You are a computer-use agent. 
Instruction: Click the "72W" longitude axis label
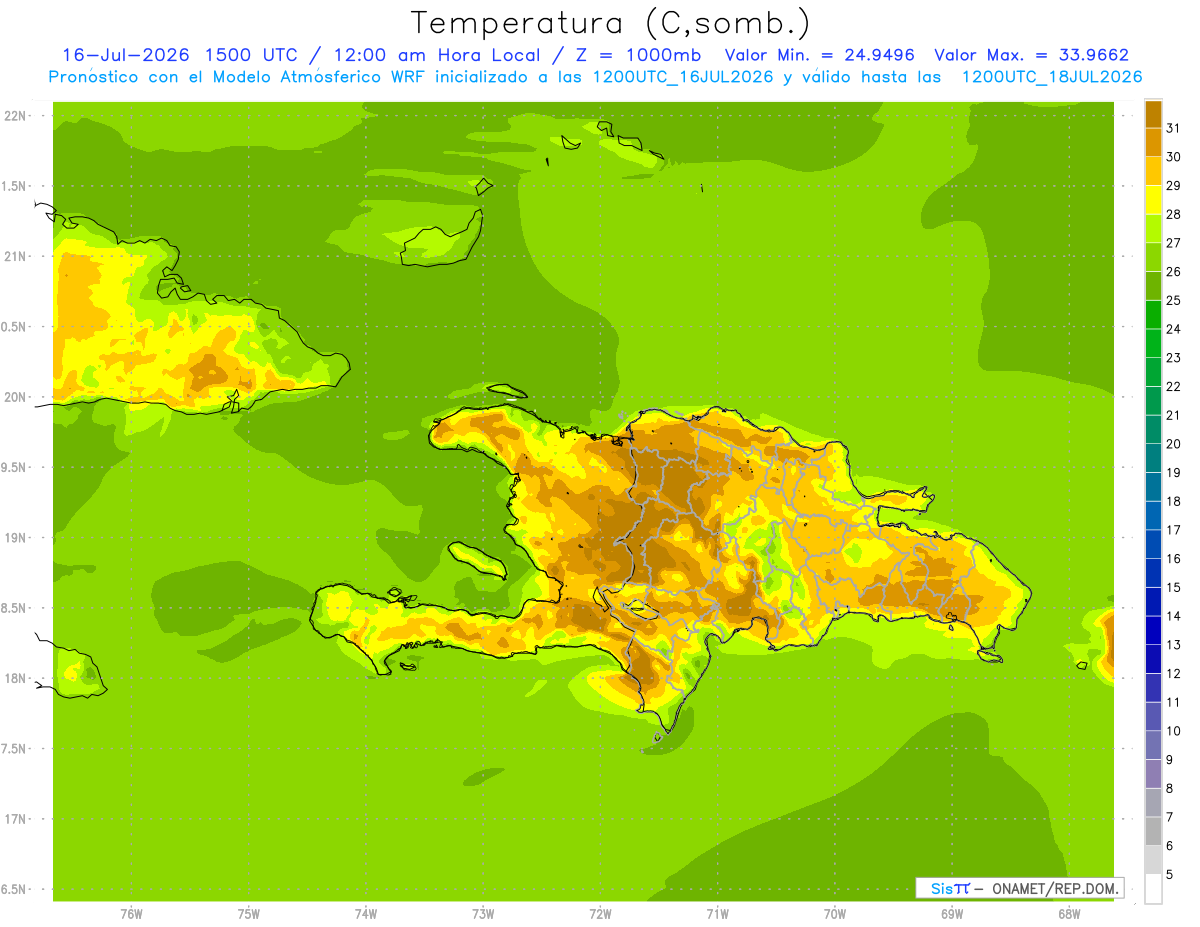point(600,914)
